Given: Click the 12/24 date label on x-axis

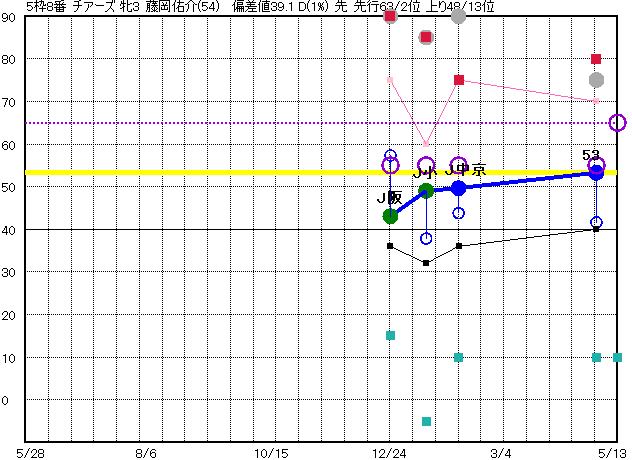Looking at the screenshot, I should (389, 452).
